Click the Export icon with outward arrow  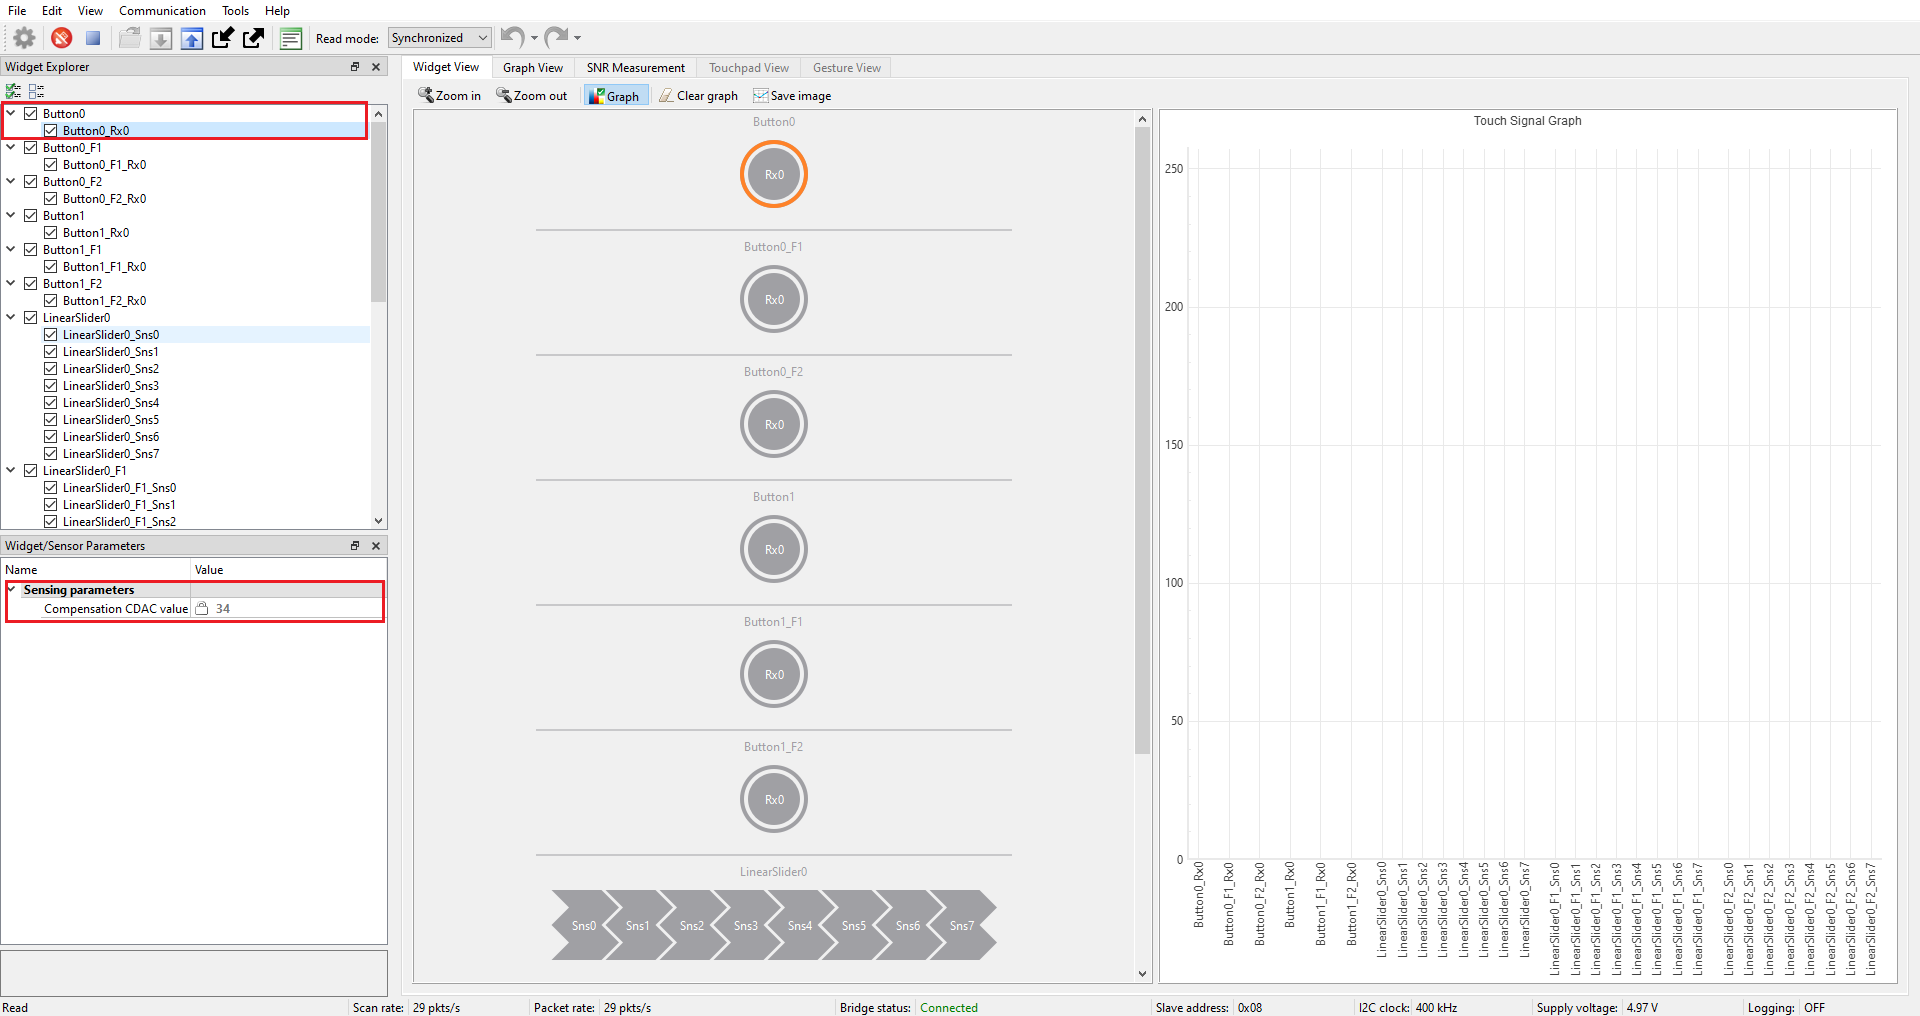254,38
